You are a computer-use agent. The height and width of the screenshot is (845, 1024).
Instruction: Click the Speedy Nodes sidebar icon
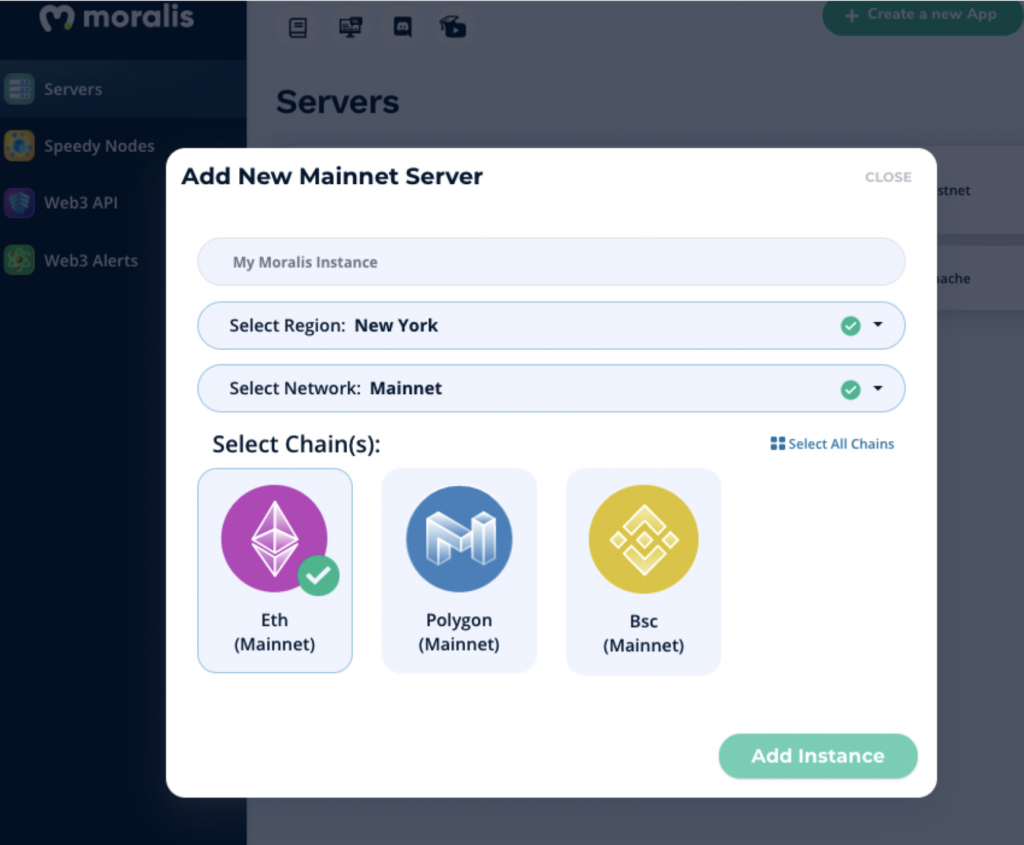pos(19,146)
